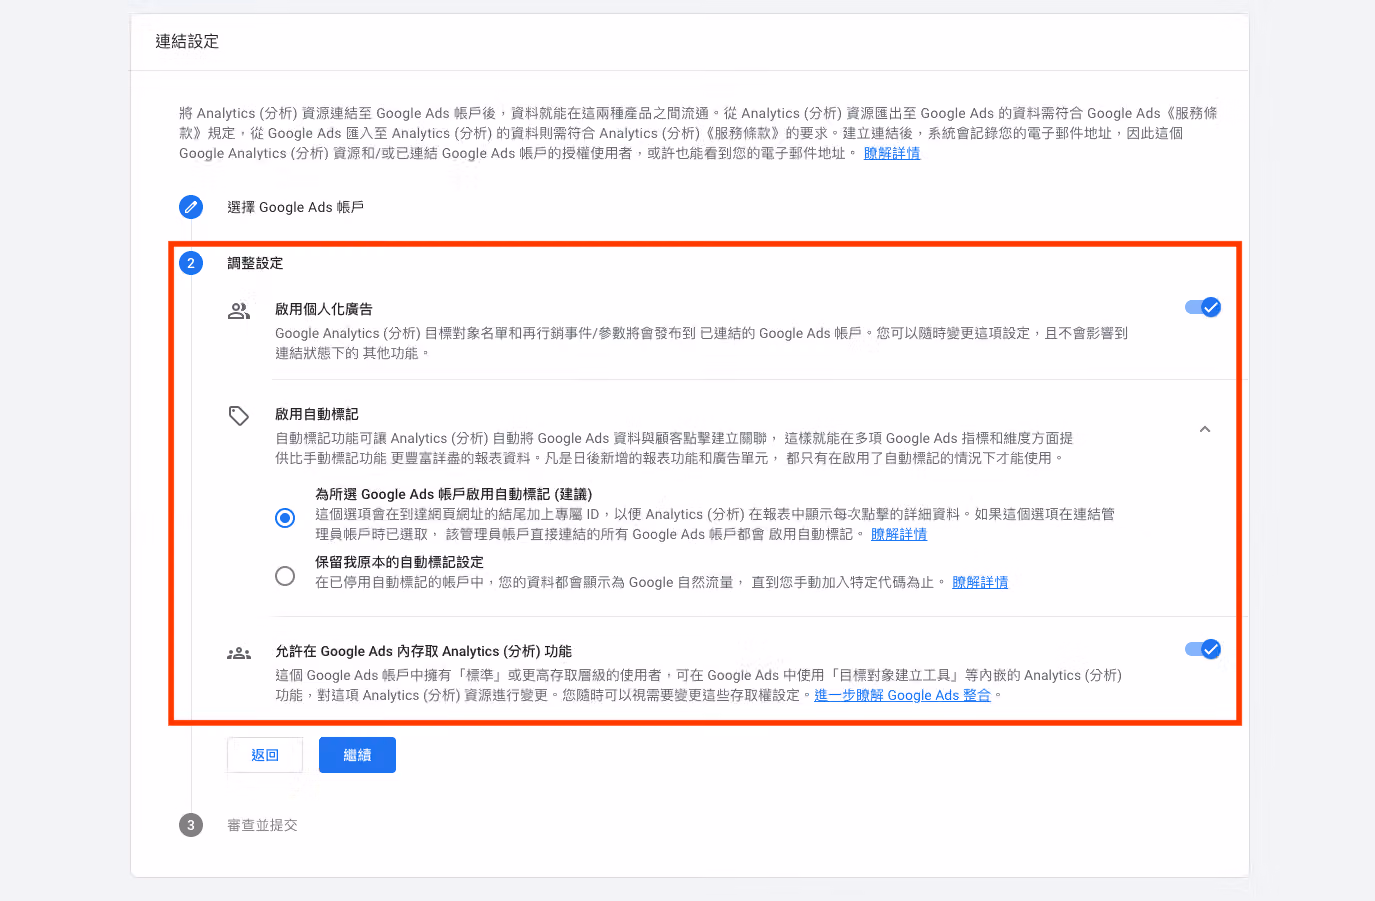Open the 進一步瞭解 Google Ads 整合 link
Screen dimensions: 1375x901
(x=902, y=695)
